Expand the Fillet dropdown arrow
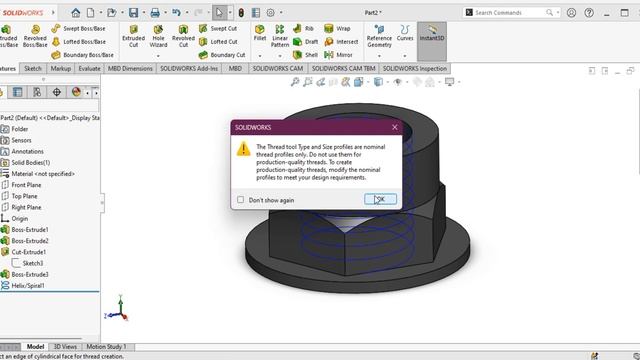The height and width of the screenshot is (360, 640). pos(260,56)
